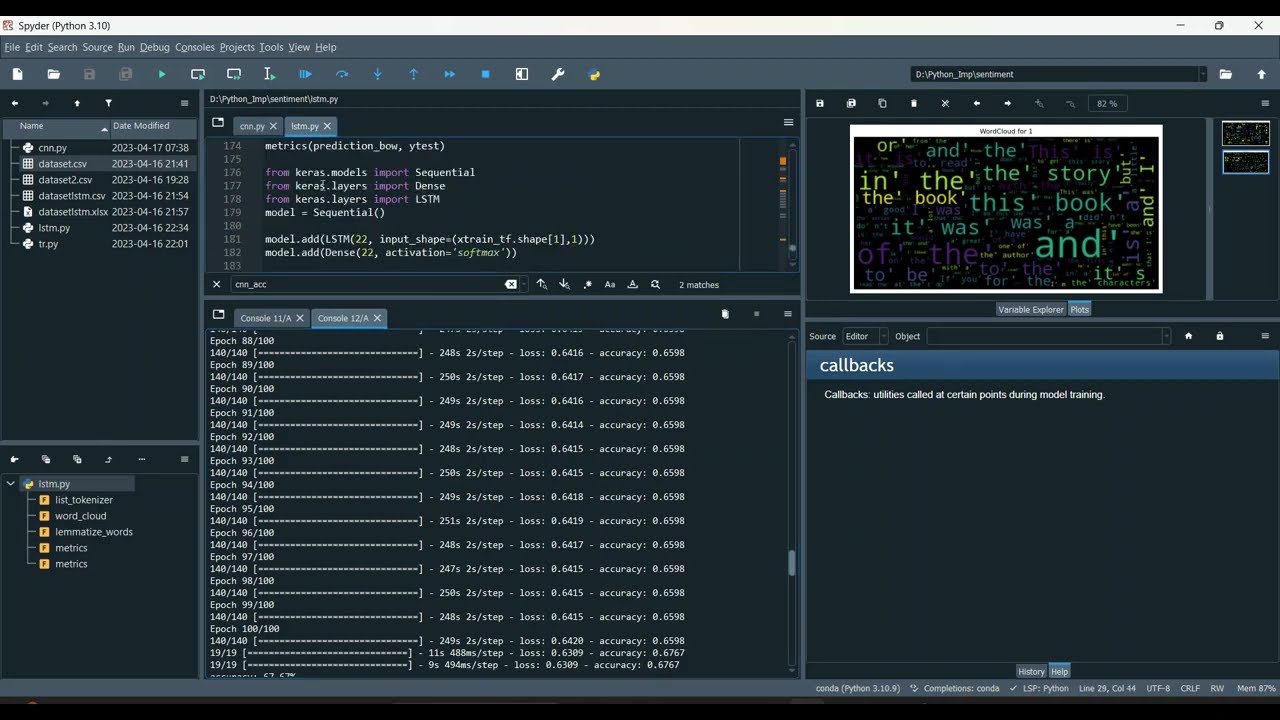Select dataset2.csv in the file explorer
1280x720 pixels.
tap(65, 180)
